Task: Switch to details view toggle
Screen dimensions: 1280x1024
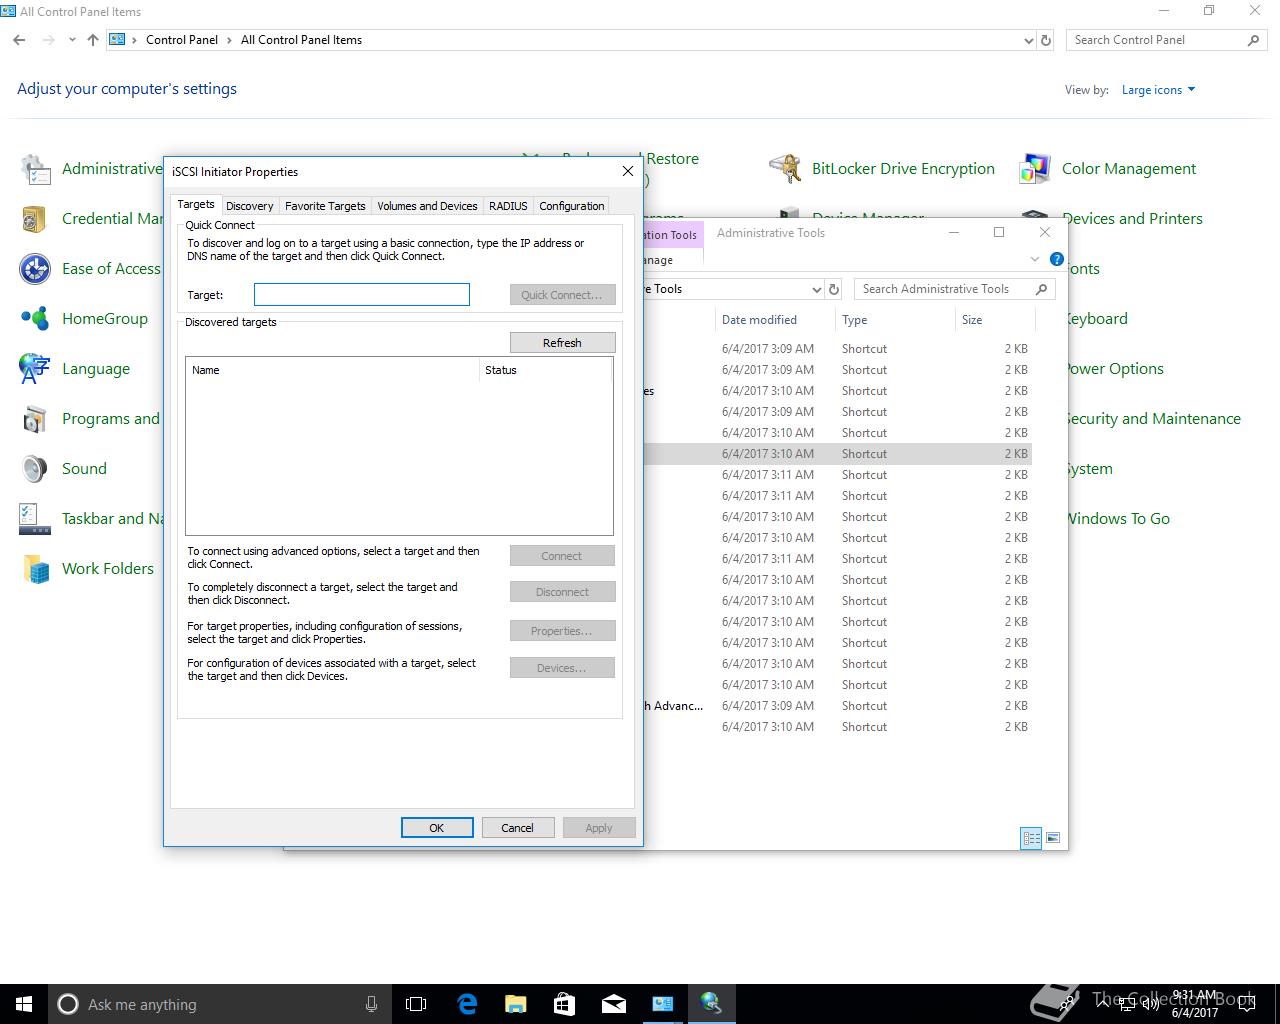Action: [1031, 838]
